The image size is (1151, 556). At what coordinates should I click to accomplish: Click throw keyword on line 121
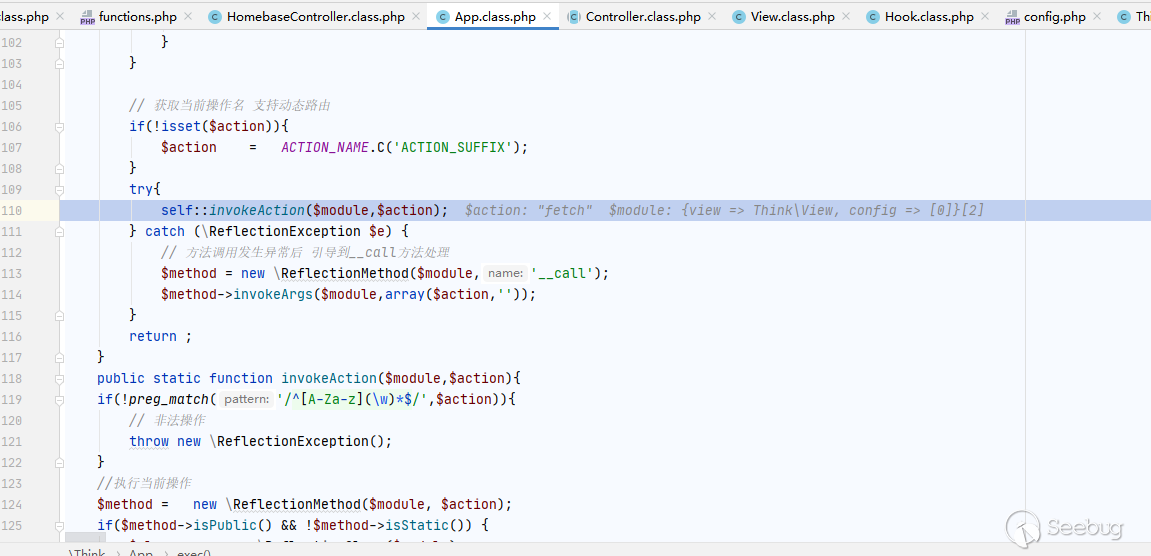pyautogui.click(x=149, y=441)
